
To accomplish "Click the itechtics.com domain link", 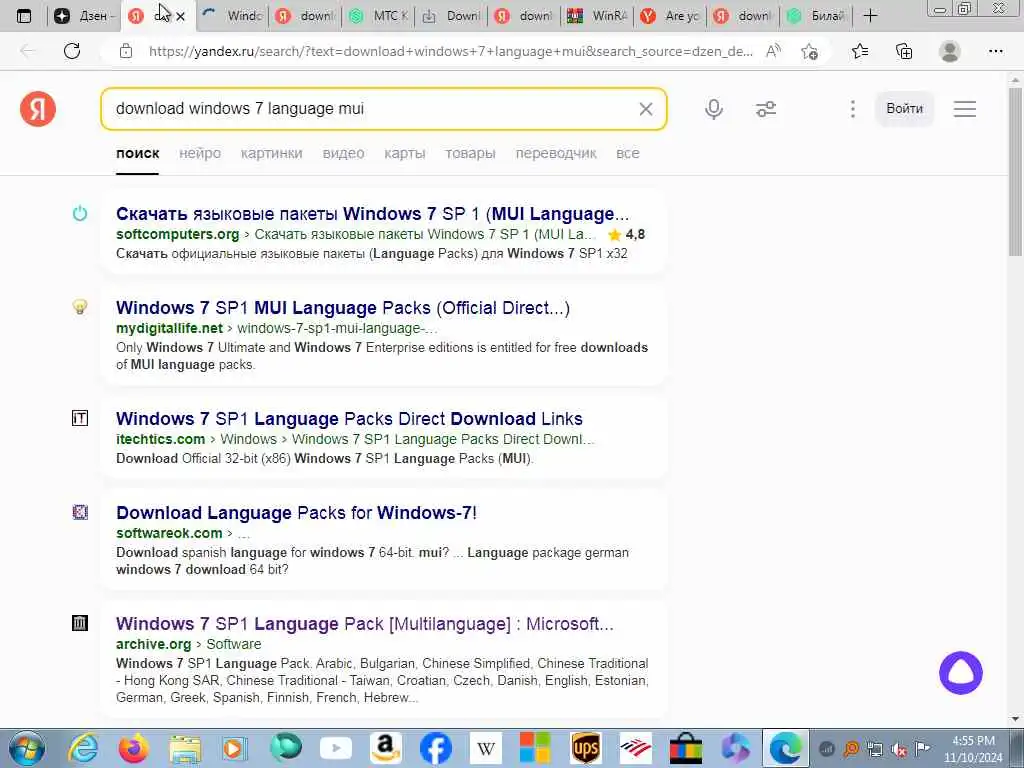I will tap(161, 440).
